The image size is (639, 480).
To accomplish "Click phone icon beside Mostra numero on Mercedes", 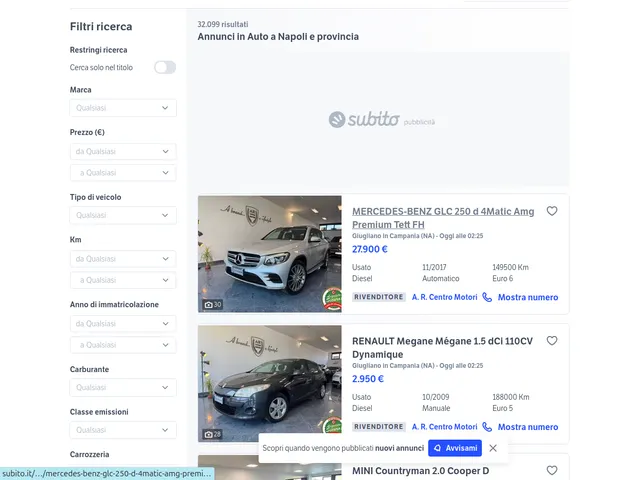I will (x=487, y=297).
